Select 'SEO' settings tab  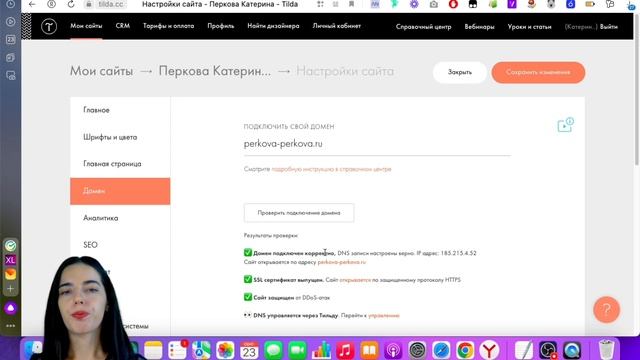click(x=120, y=245)
